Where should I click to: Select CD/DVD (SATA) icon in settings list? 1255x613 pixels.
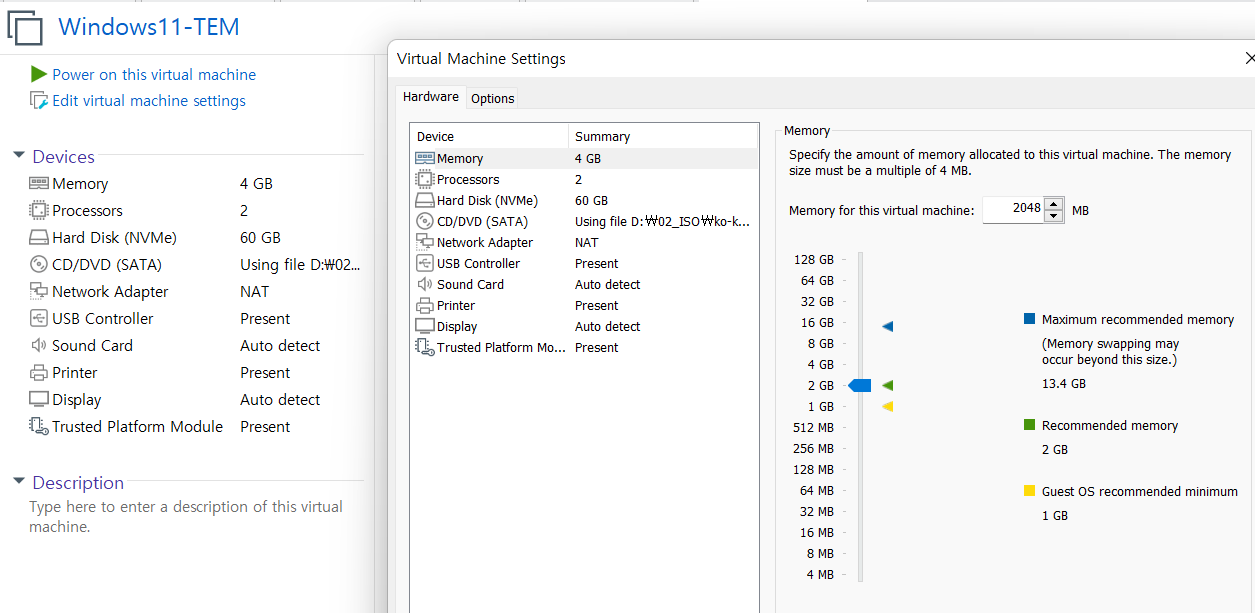pos(425,221)
